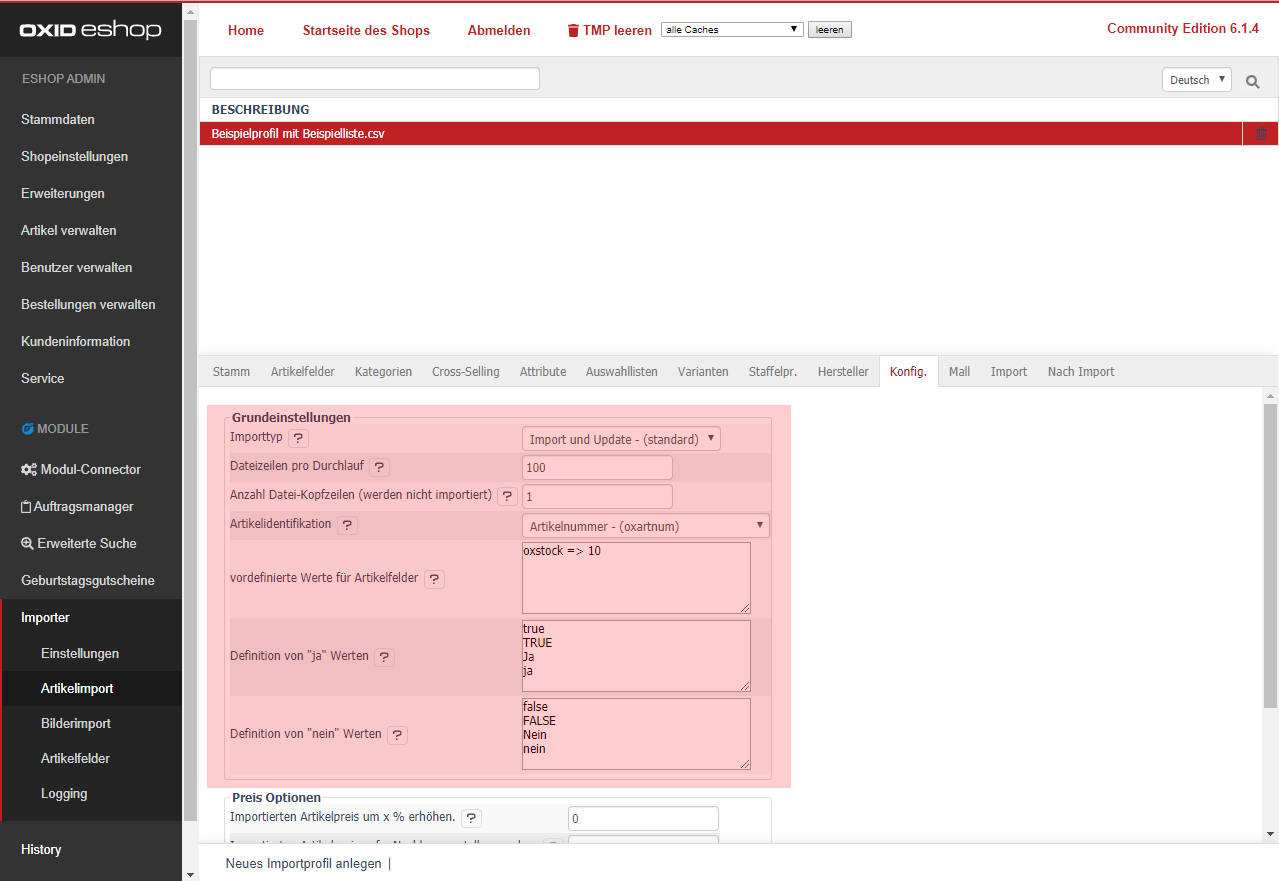Switch to the Nach Import tab
The width and height of the screenshot is (1279, 881).
coord(1080,372)
